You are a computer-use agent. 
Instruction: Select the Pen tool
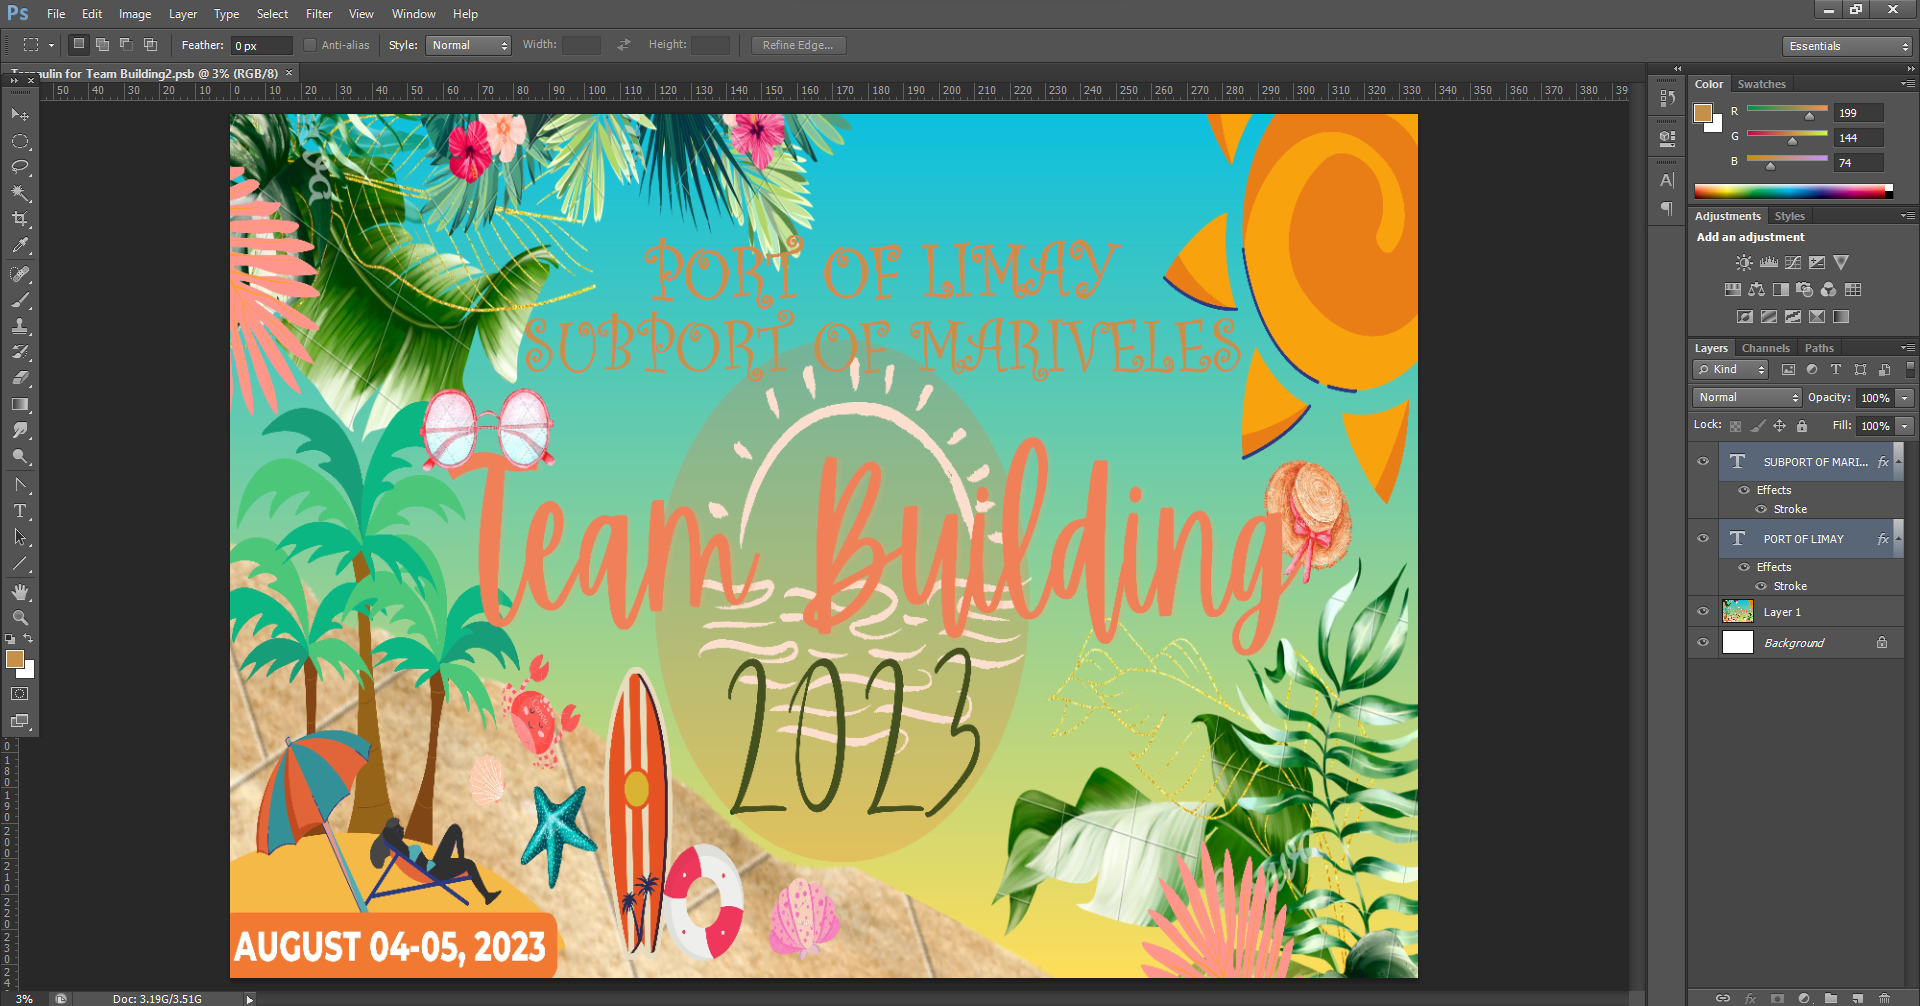[20, 485]
